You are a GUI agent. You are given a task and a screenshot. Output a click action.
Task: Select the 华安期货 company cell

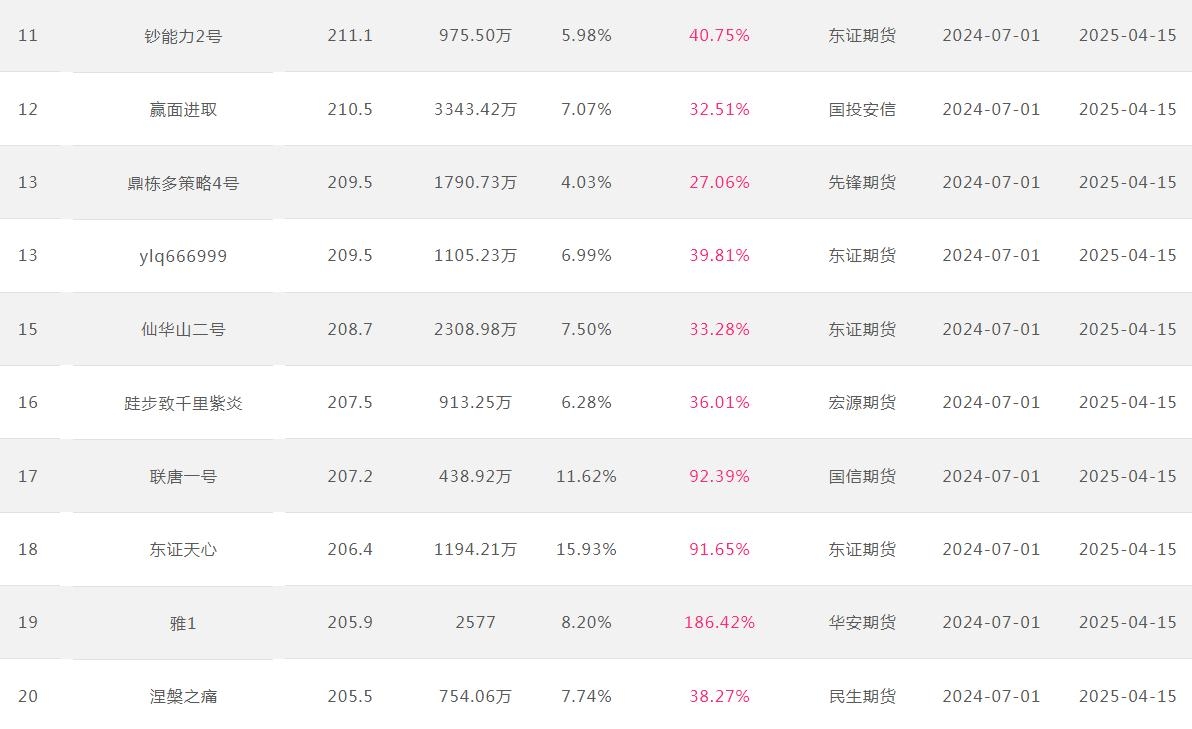coord(862,623)
